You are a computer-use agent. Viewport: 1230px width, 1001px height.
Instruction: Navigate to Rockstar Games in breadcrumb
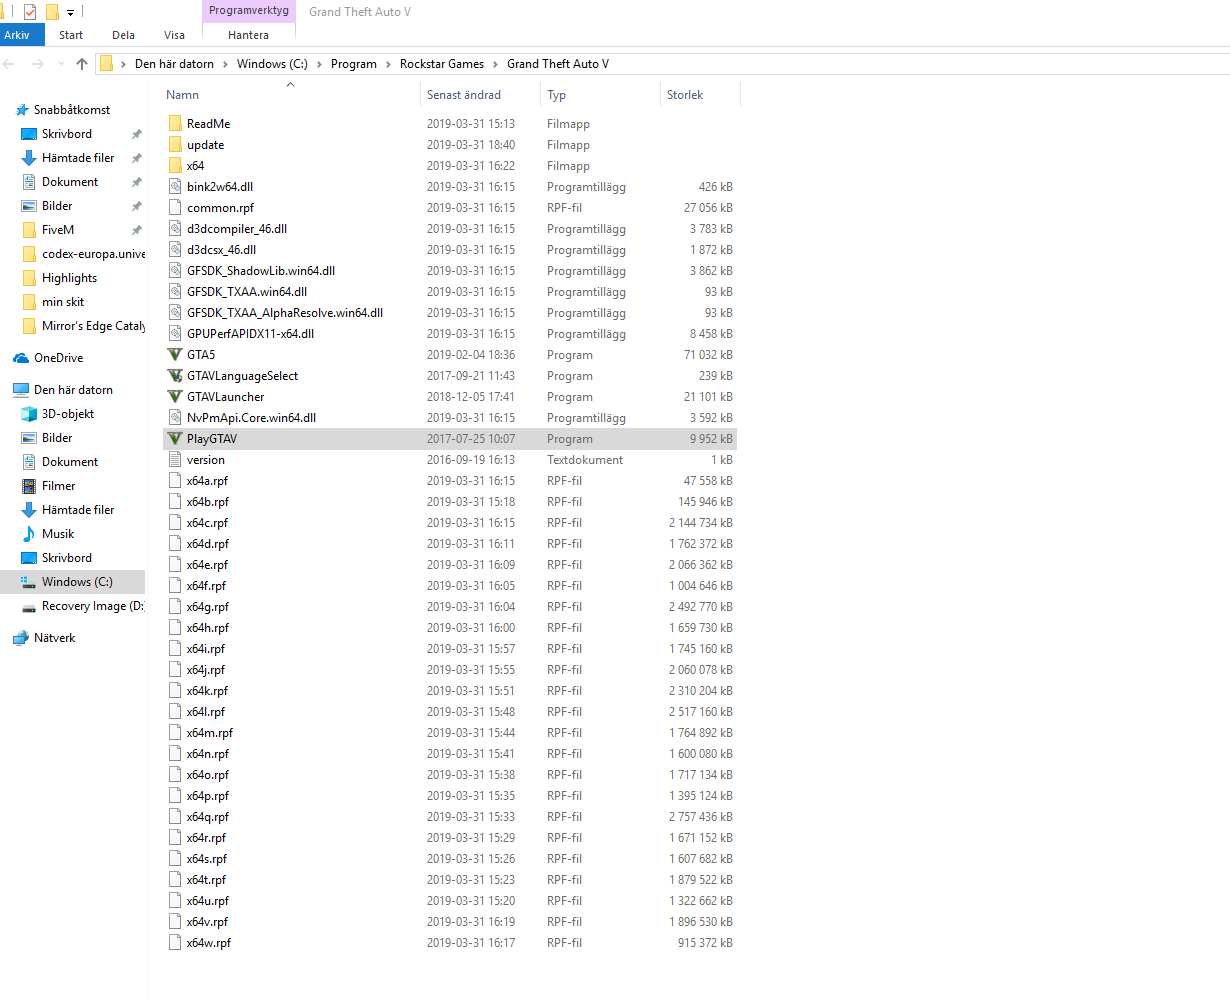[442, 64]
